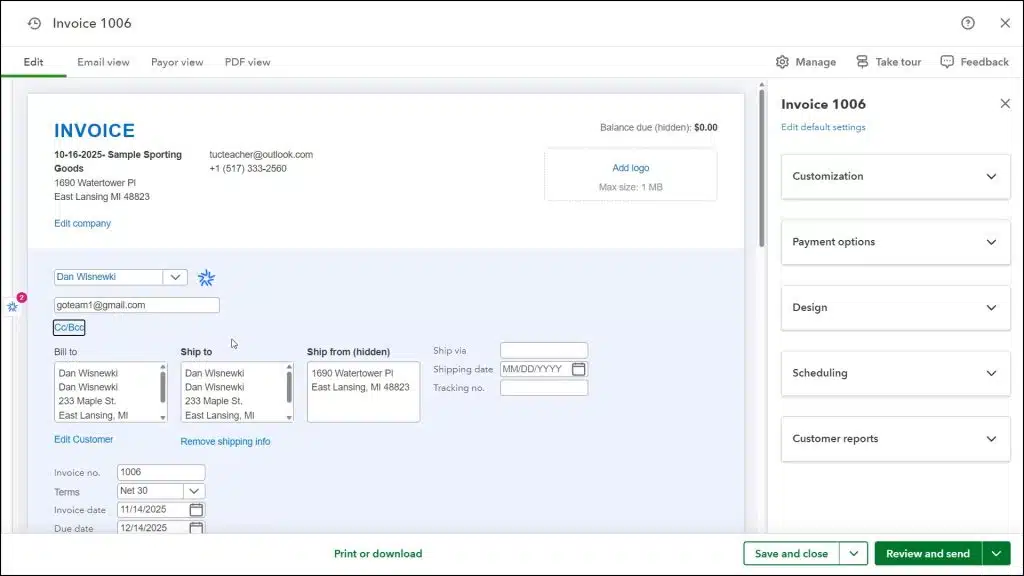Viewport: 1024px width, 576px height.
Task: Expand the Scheduling section
Action: (895, 373)
